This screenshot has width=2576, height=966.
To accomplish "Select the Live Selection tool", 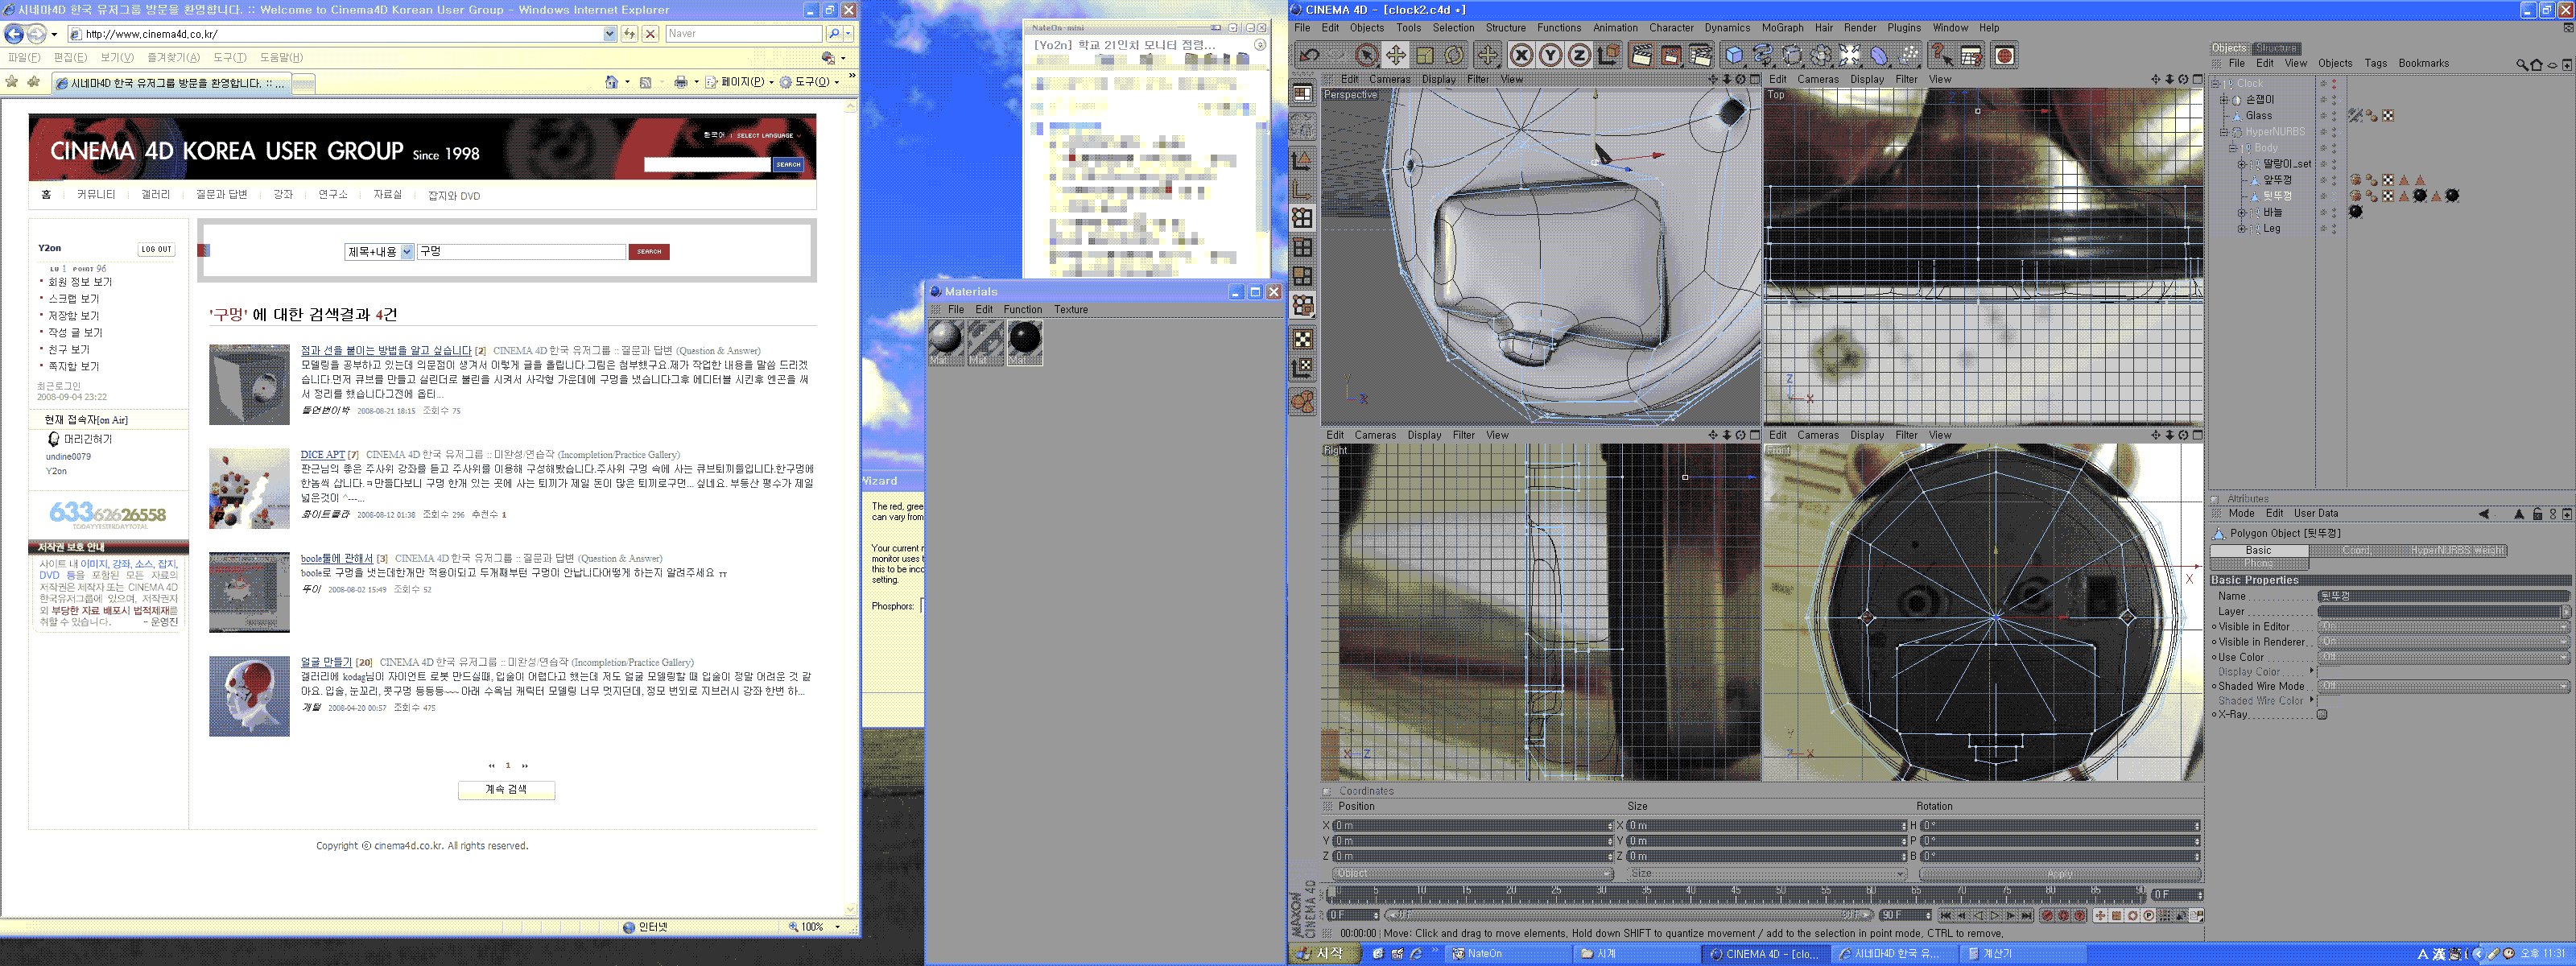I will pos(1366,55).
